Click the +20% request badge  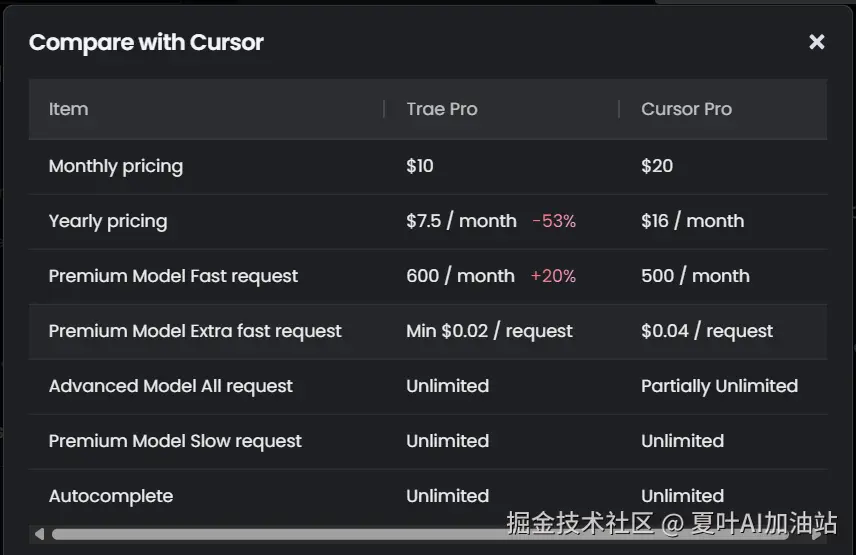coord(553,276)
